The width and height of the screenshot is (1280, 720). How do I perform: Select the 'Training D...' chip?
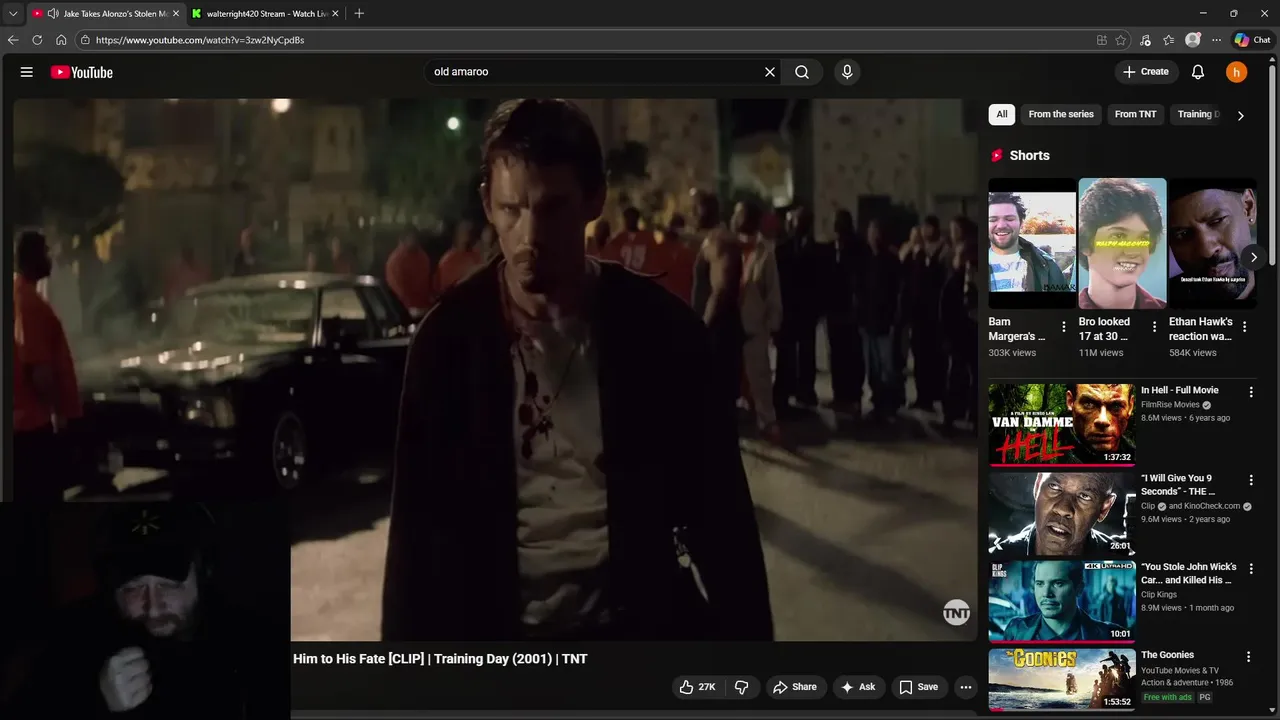1198,114
